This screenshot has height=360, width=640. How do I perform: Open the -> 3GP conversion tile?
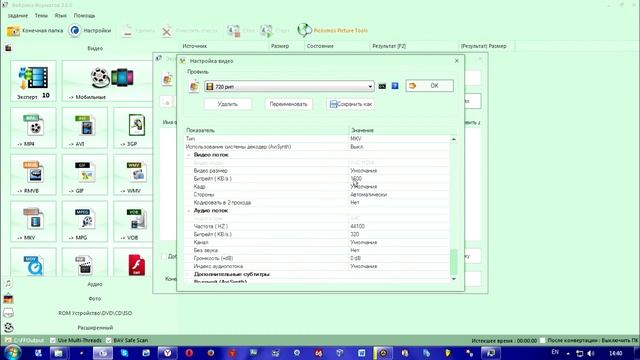(x=133, y=128)
